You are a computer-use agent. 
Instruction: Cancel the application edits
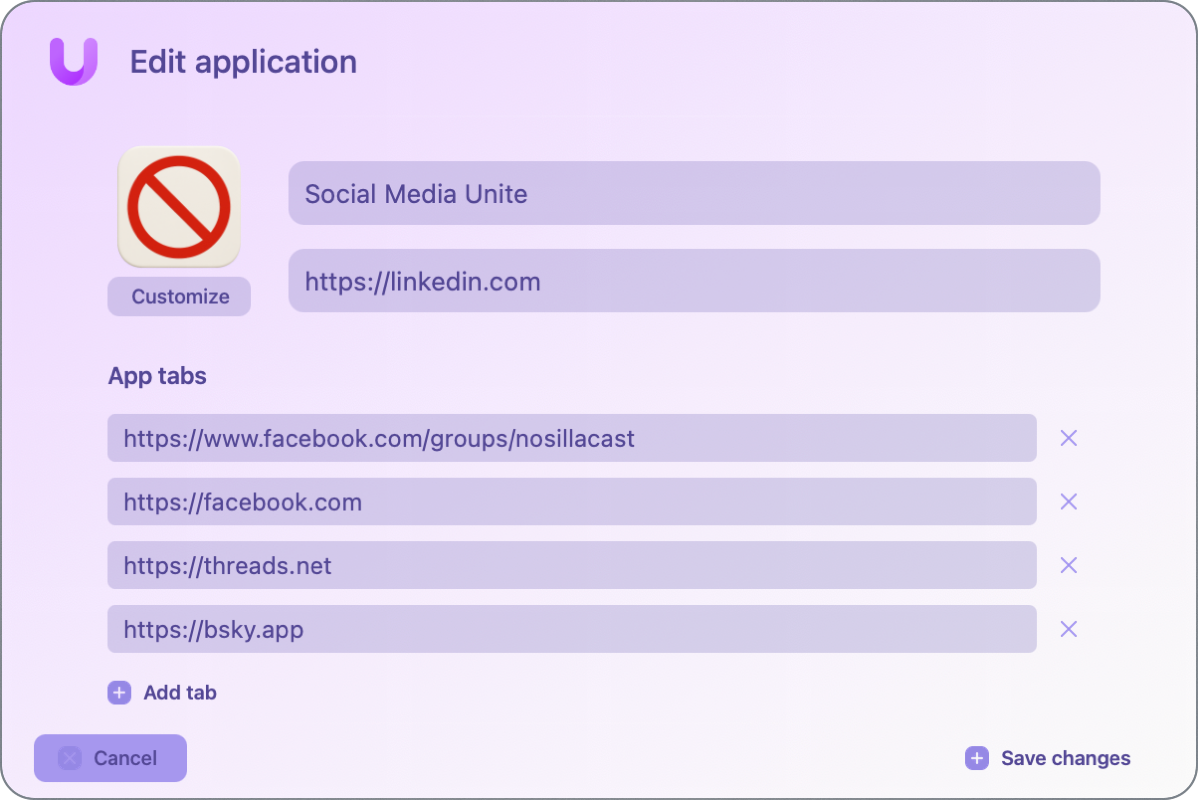(110, 758)
